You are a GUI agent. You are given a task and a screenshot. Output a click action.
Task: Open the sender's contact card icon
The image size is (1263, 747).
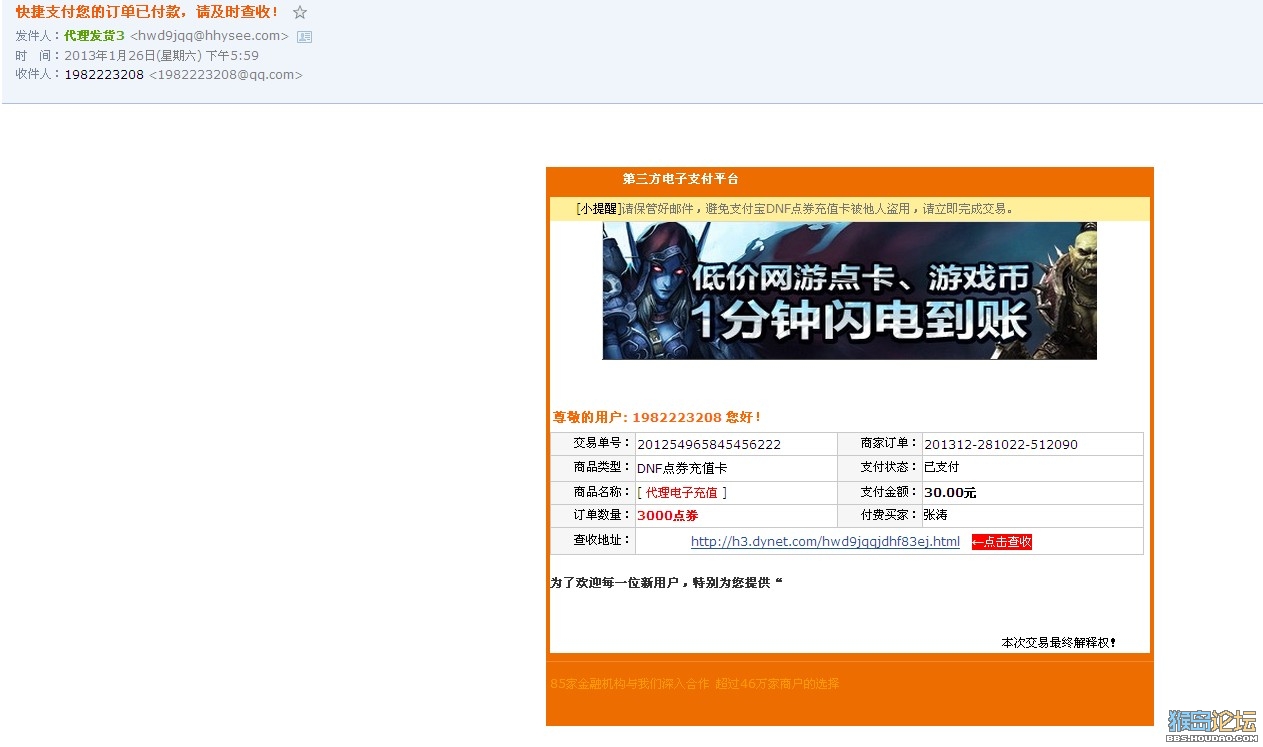(305, 36)
